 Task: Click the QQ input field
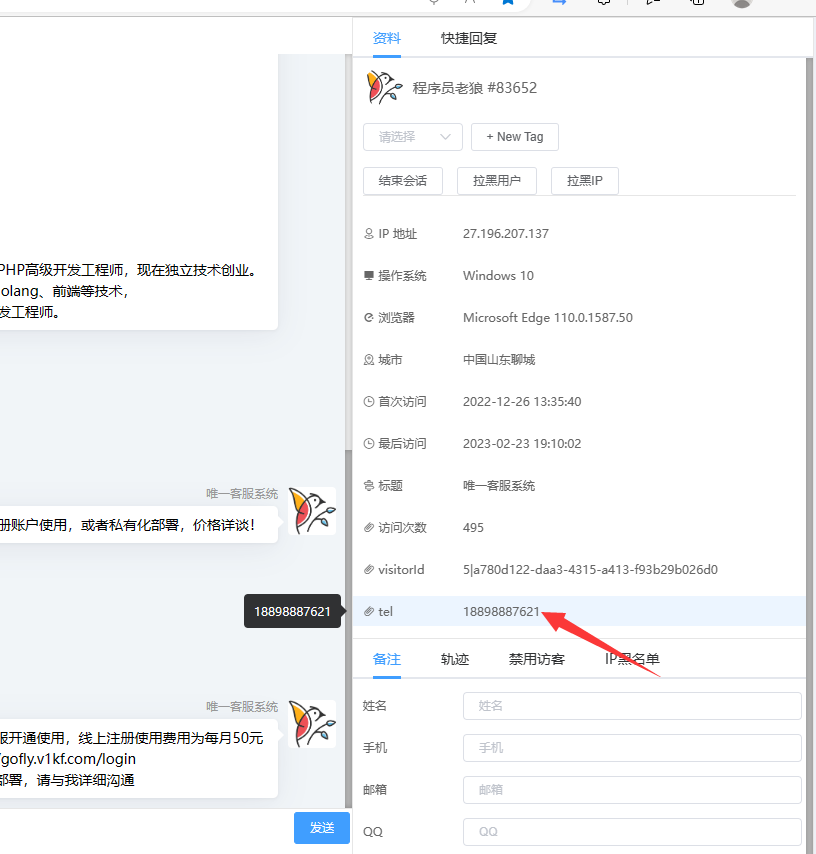(631, 831)
